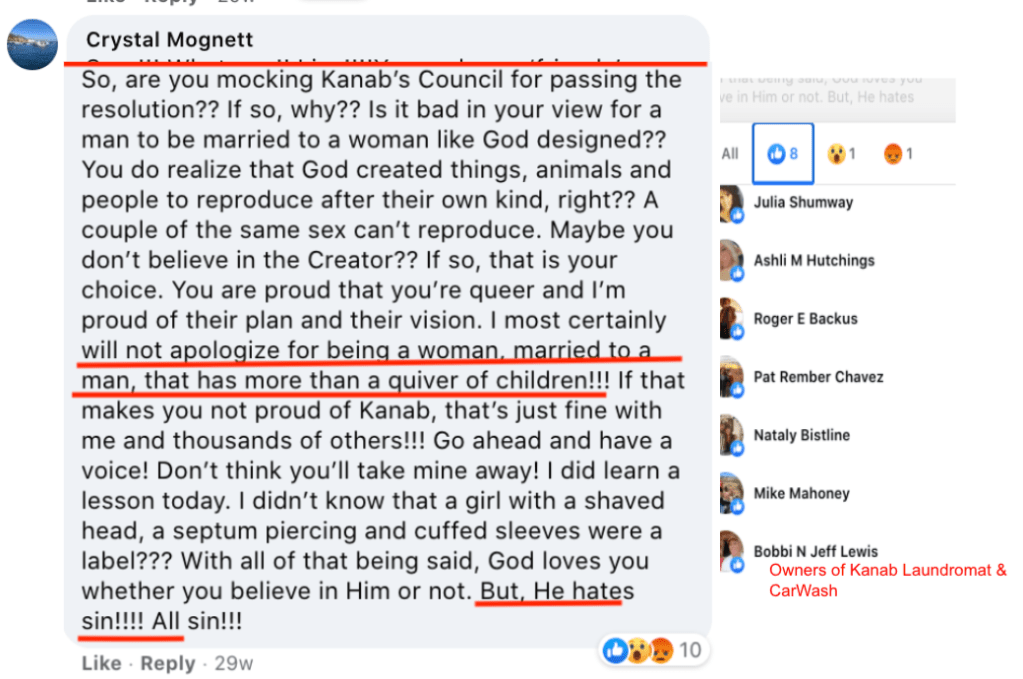Switch to the Like reactions tab

pyautogui.click(x=781, y=154)
